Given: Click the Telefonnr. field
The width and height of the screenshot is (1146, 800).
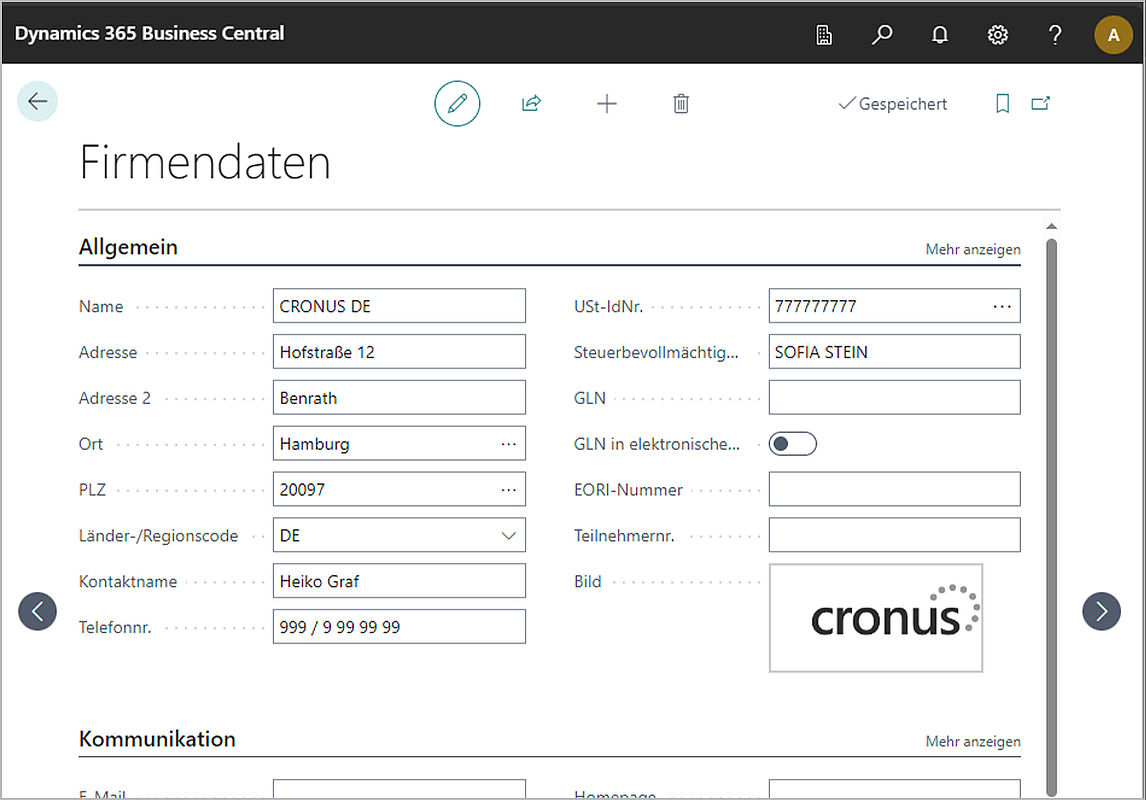Looking at the screenshot, I should point(399,627).
